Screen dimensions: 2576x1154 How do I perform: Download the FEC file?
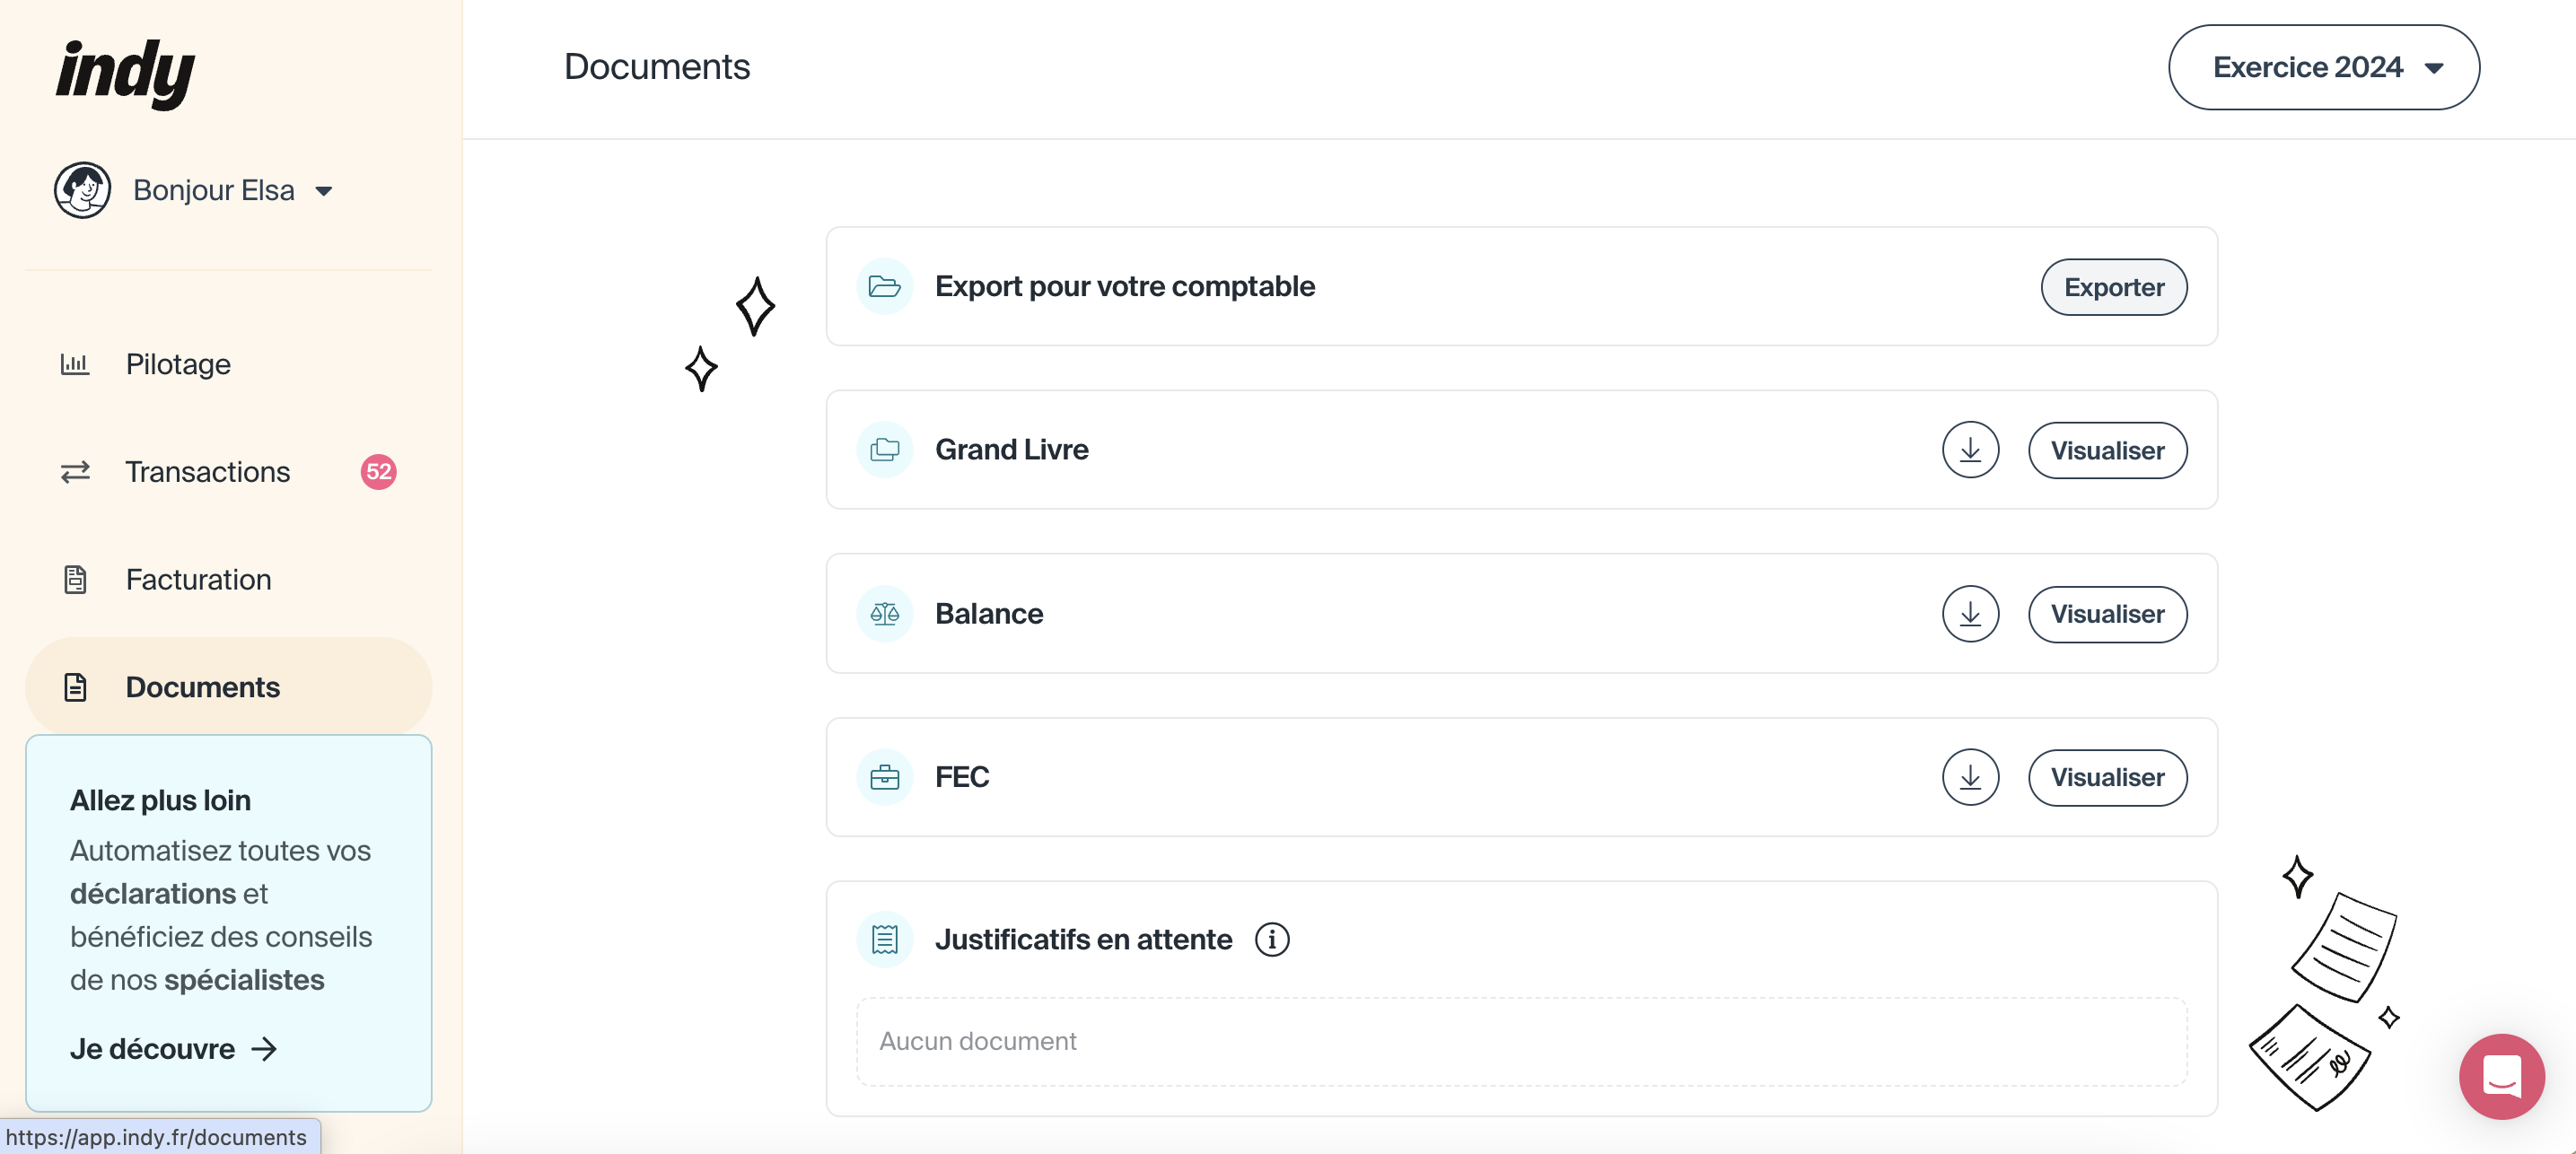pos(1969,777)
